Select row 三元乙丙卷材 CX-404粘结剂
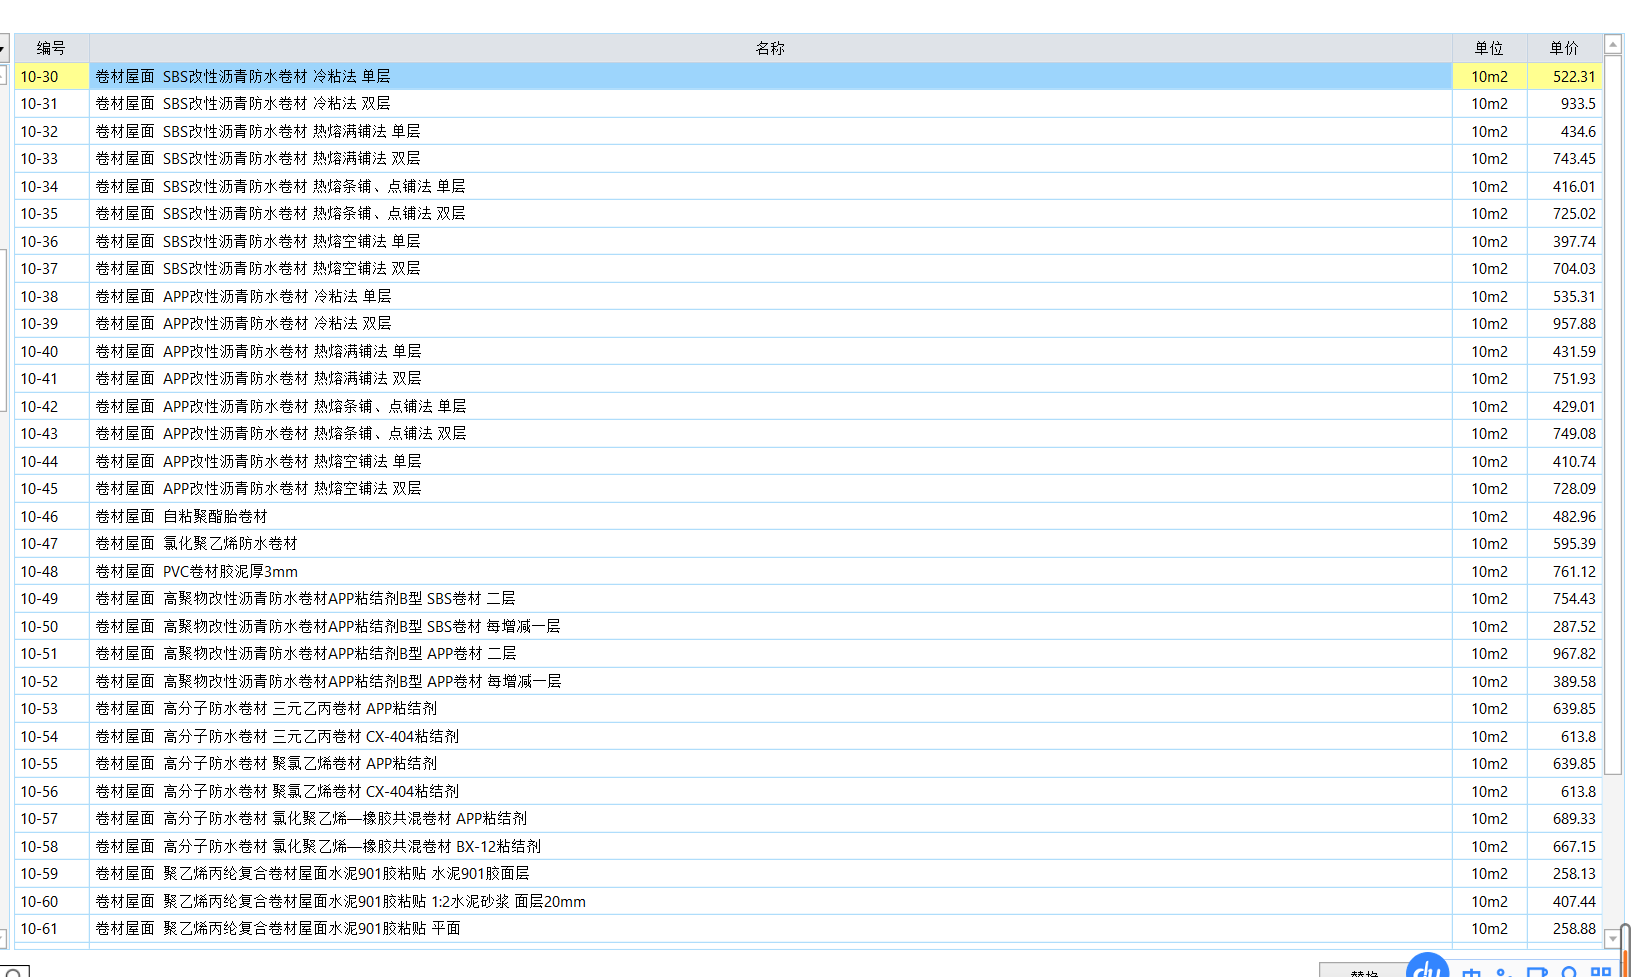This screenshot has width=1631, height=977. [x=770, y=736]
